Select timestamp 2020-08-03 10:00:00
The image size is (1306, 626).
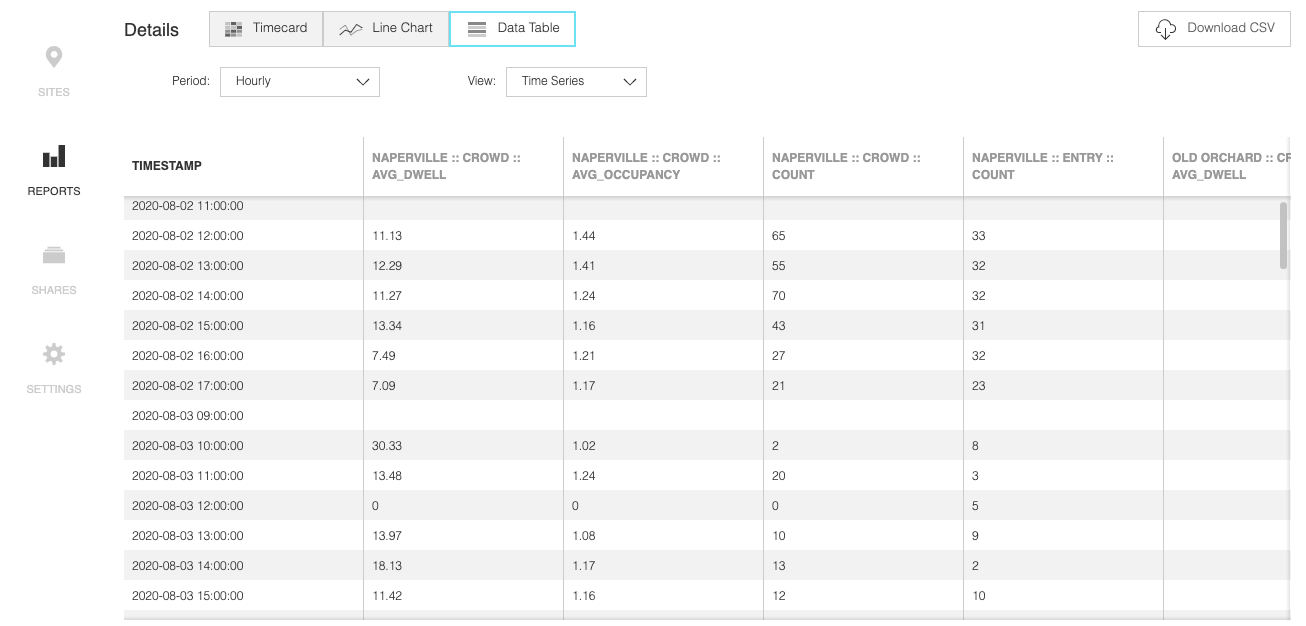click(x=188, y=446)
